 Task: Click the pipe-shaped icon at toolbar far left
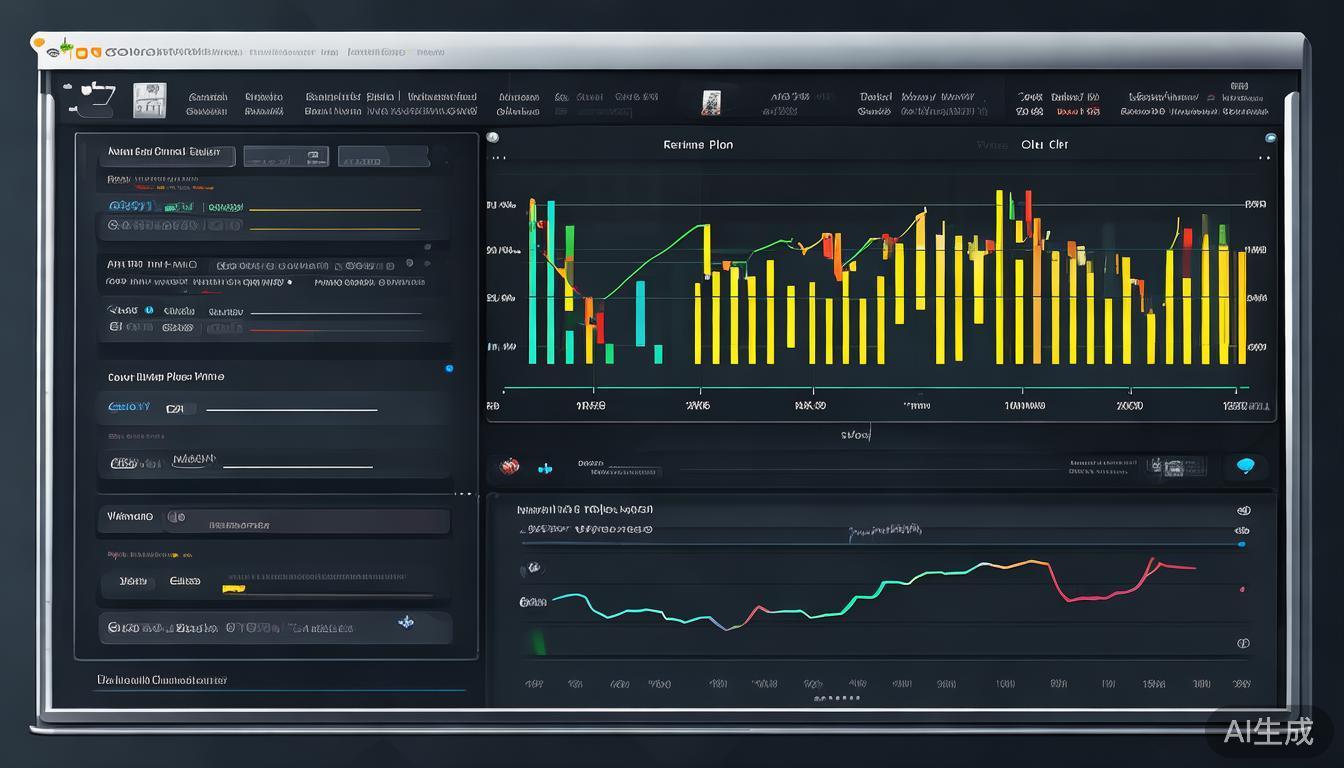tap(91, 98)
